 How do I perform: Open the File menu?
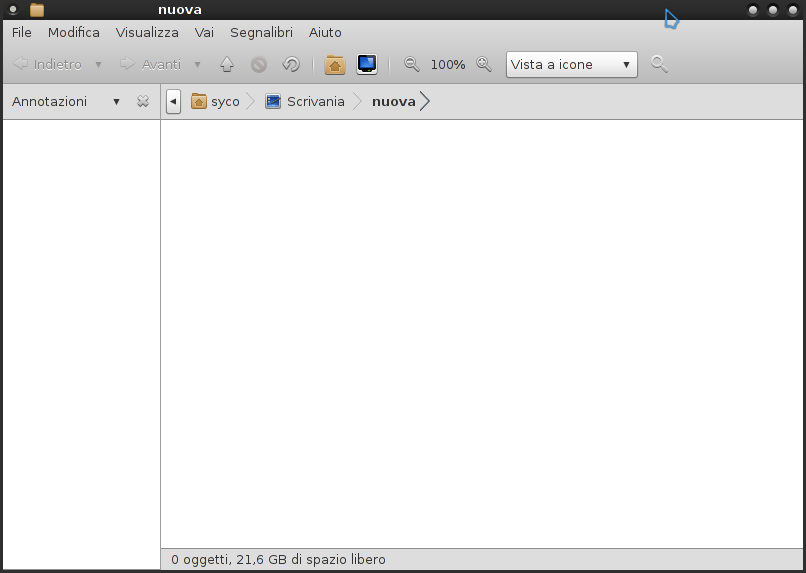click(x=22, y=32)
